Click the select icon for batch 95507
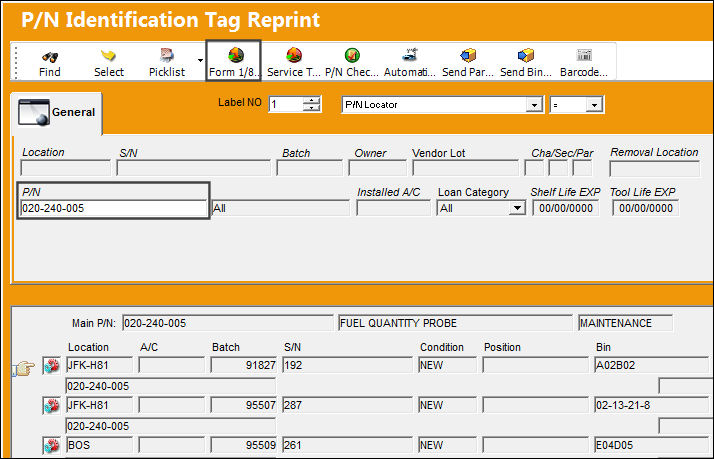714x459 pixels. point(51,405)
